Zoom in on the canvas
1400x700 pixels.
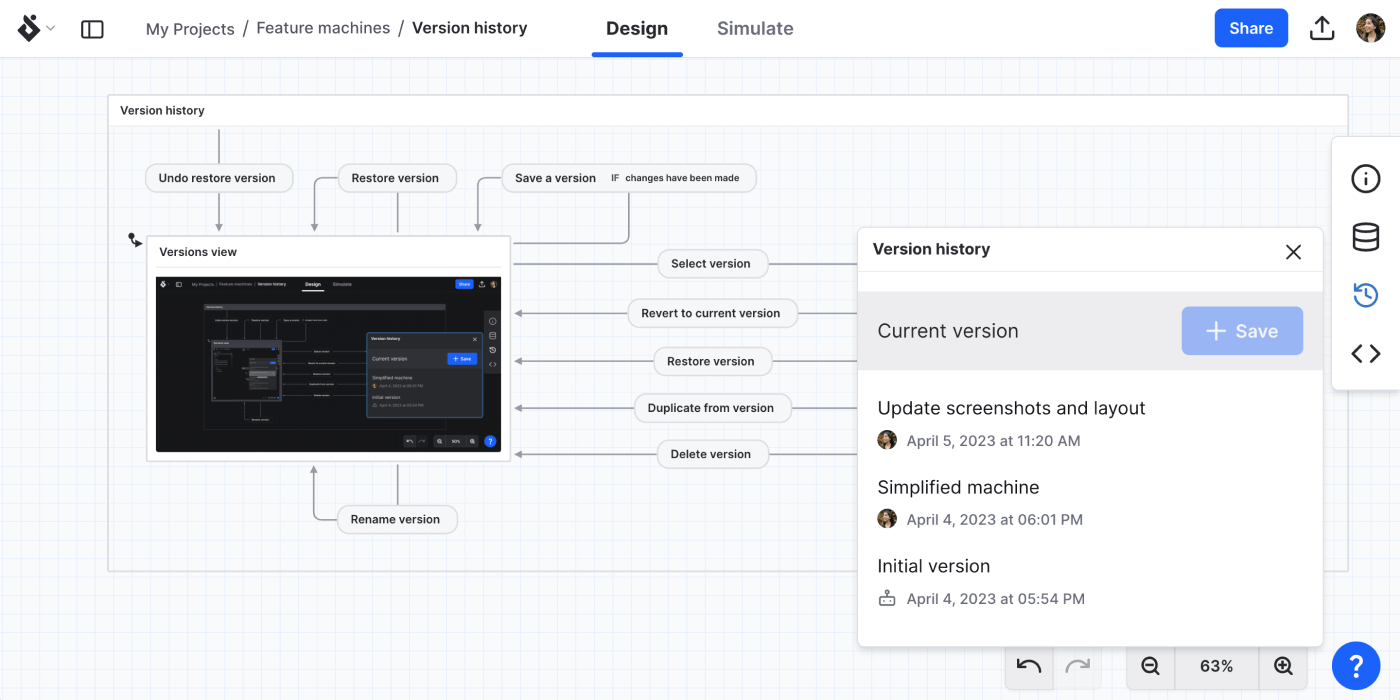click(1283, 666)
